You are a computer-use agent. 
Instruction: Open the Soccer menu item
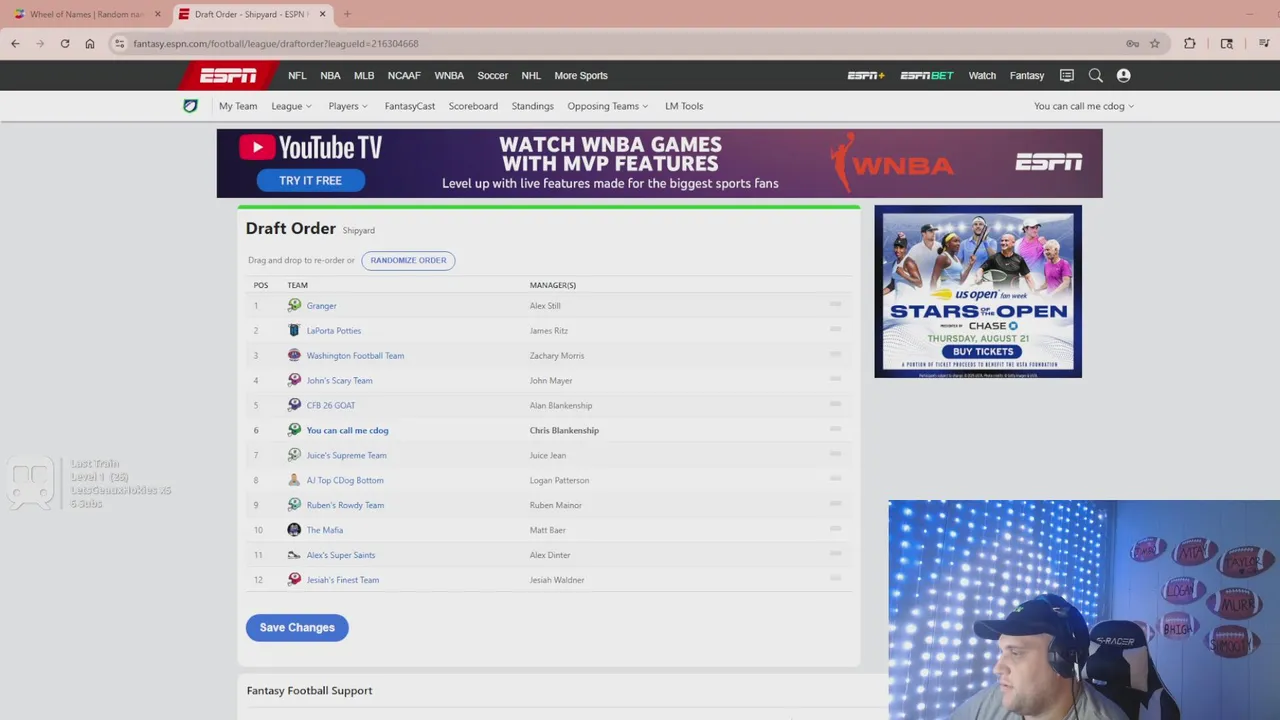(493, 76)
